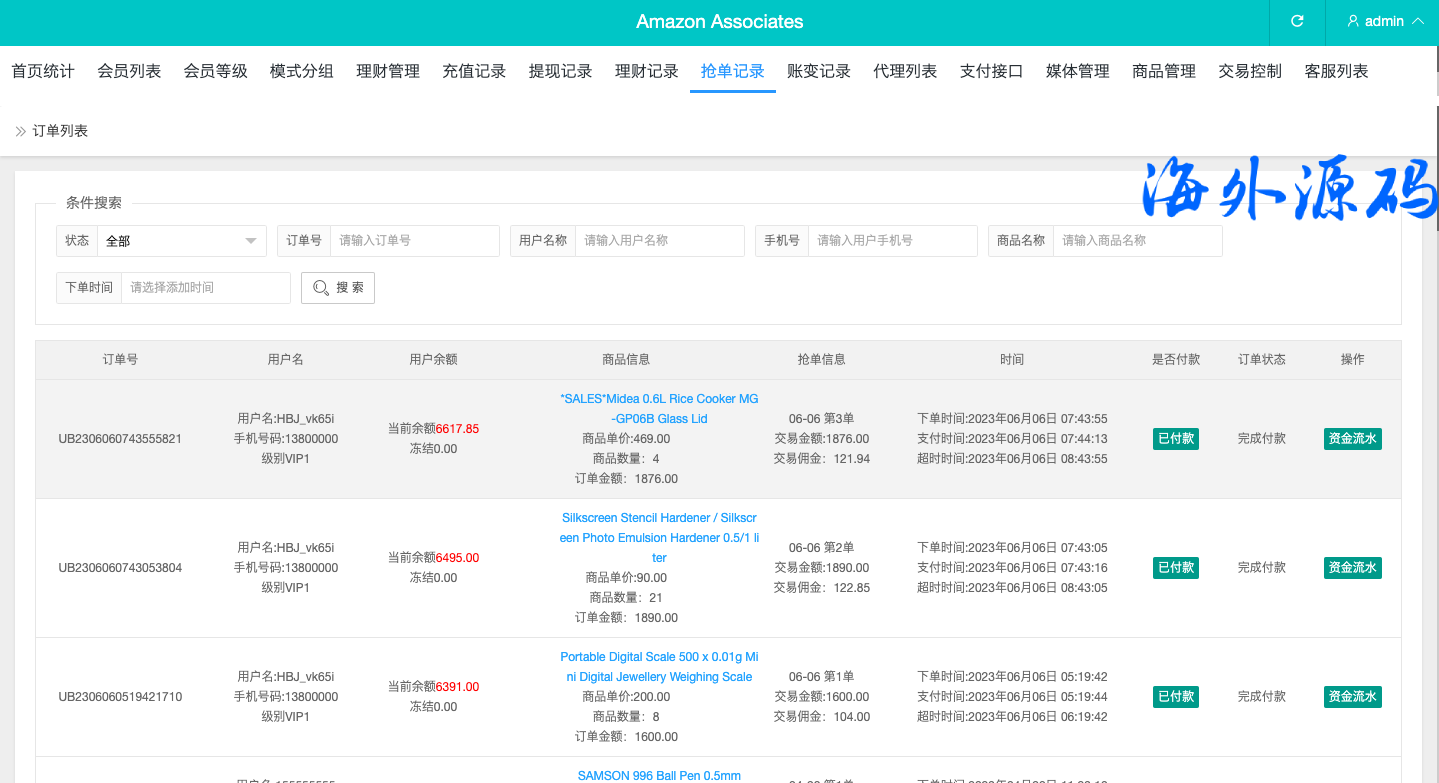Click the 手机号 input field
Screen dimensions: 1439x783
click(x=892, y=241)
